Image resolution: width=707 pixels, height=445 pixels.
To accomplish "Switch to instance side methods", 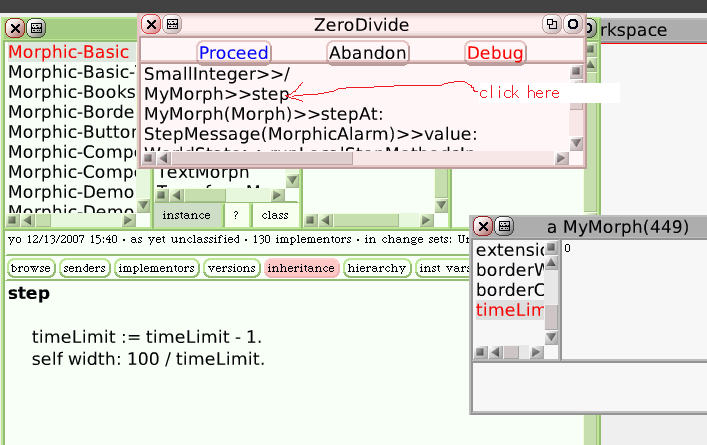I will coord(186,215).
